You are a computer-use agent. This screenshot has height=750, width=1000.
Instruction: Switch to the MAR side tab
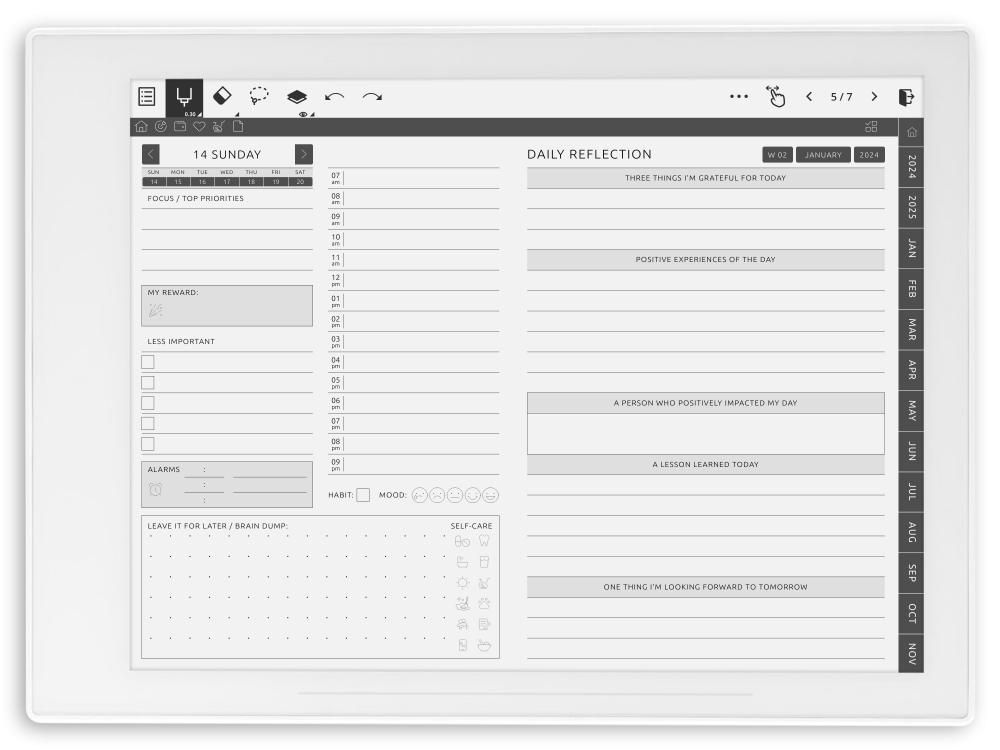tap(911, 330)
